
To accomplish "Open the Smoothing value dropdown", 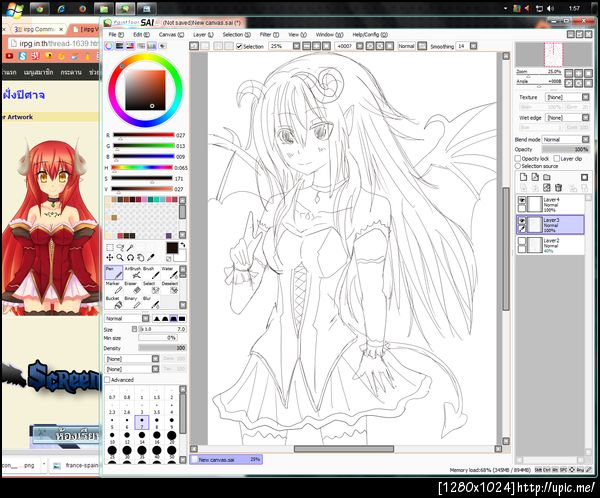I will pyautogui.click(x=473, y=46).
